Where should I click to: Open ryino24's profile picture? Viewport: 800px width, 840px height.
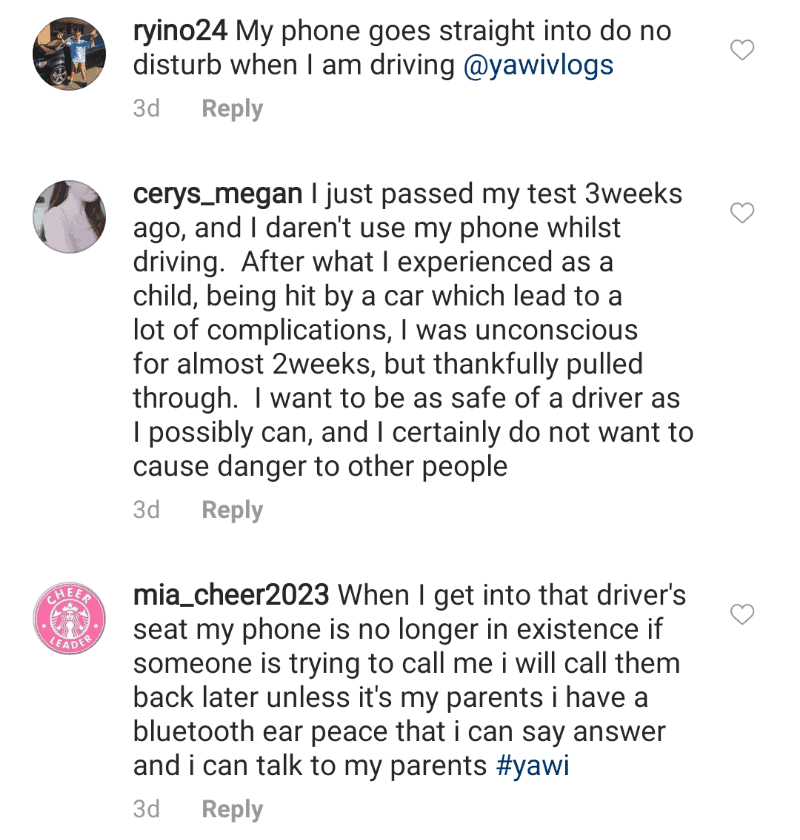(x=69, y=54)
